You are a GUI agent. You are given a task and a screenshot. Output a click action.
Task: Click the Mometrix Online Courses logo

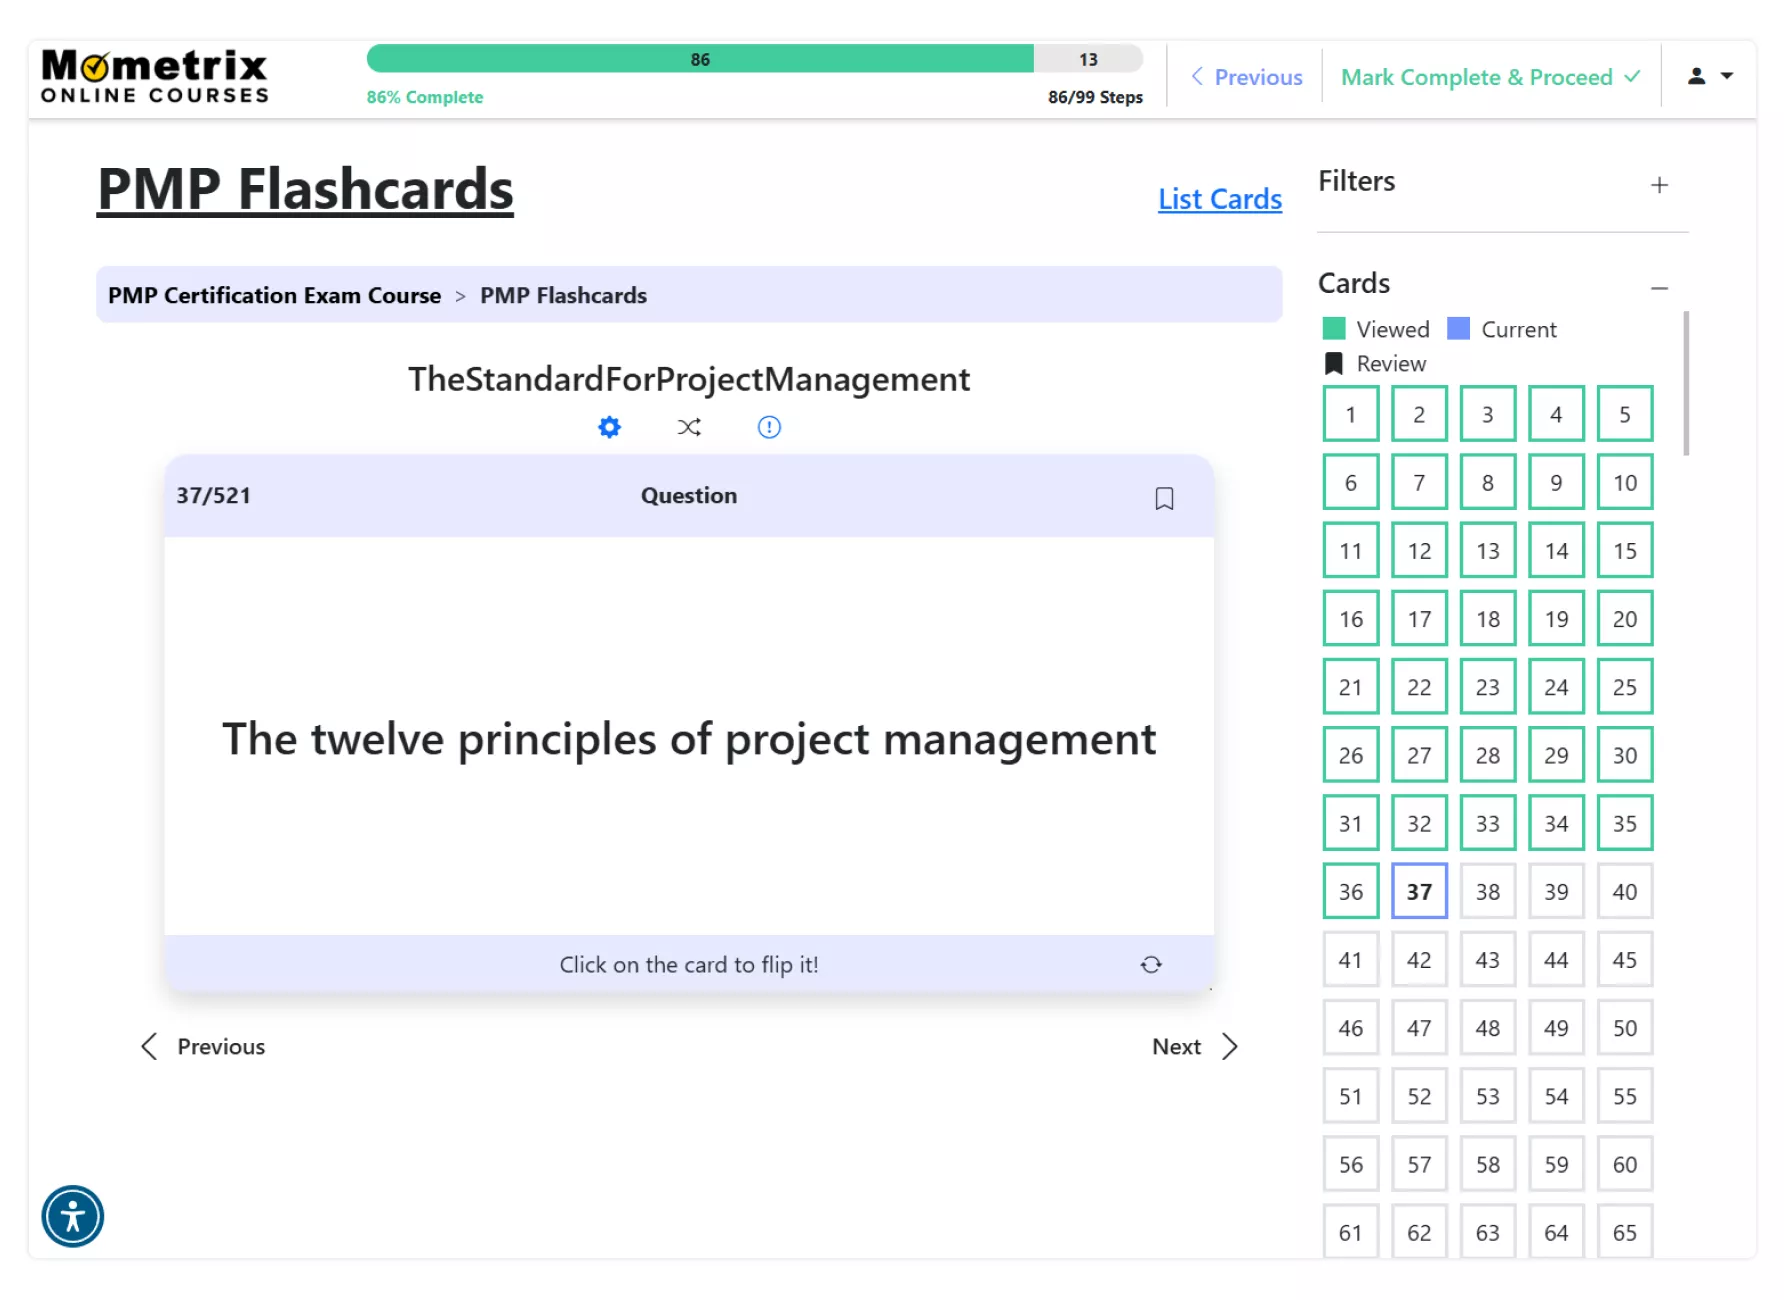pos(155,77)
